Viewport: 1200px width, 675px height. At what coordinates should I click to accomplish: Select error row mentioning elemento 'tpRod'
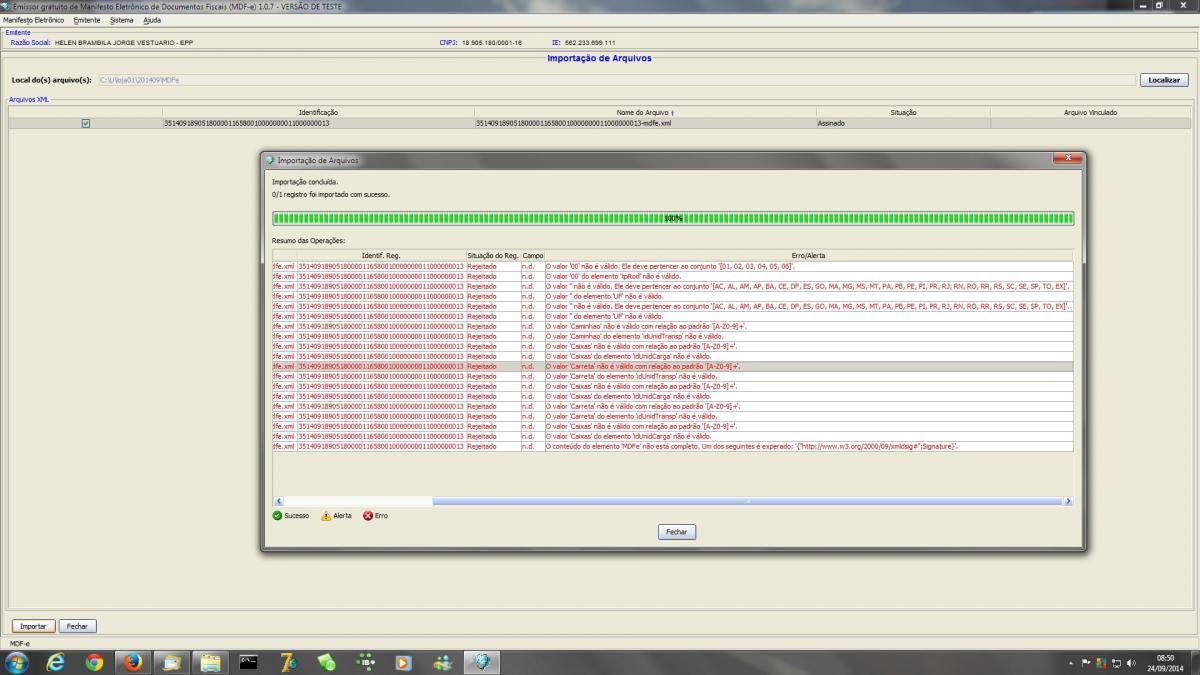pyautogui.click(x=672, y=276)
